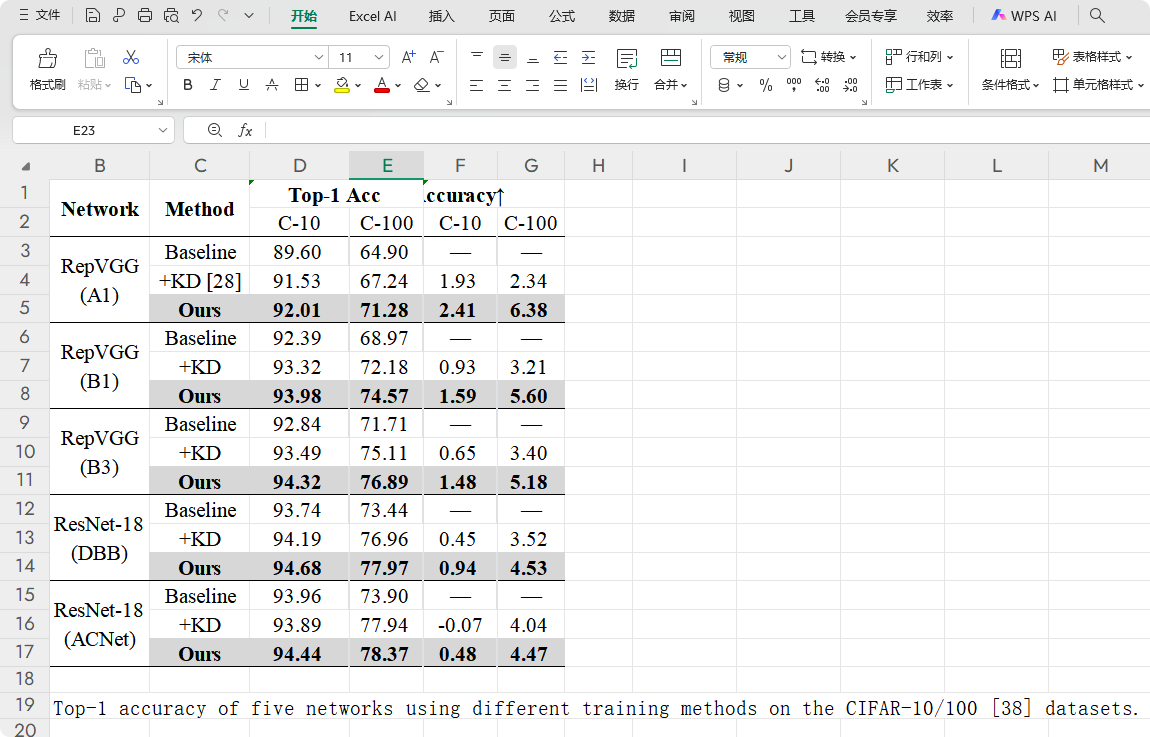
Task: Toggle Italic formatting
Action: [x=216, y=85]
